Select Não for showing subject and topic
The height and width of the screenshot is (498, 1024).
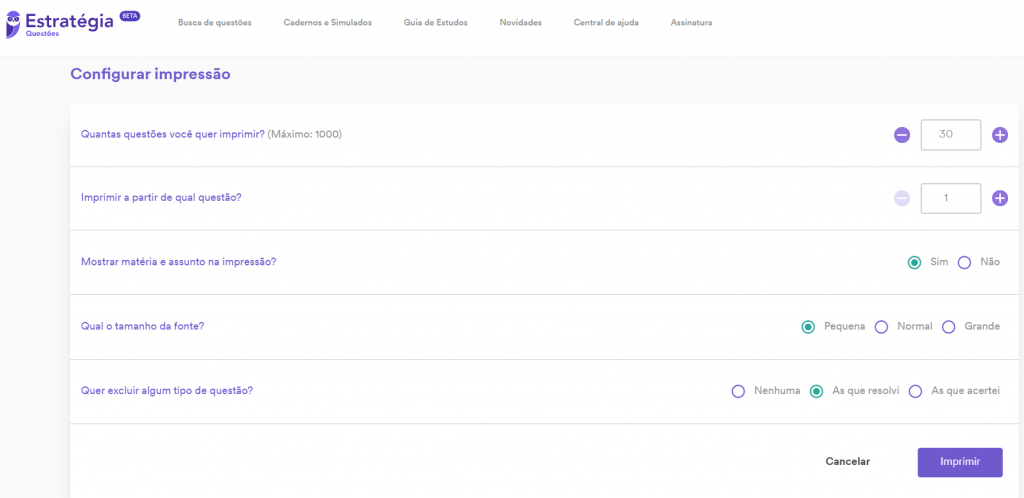tap(965, 262)
